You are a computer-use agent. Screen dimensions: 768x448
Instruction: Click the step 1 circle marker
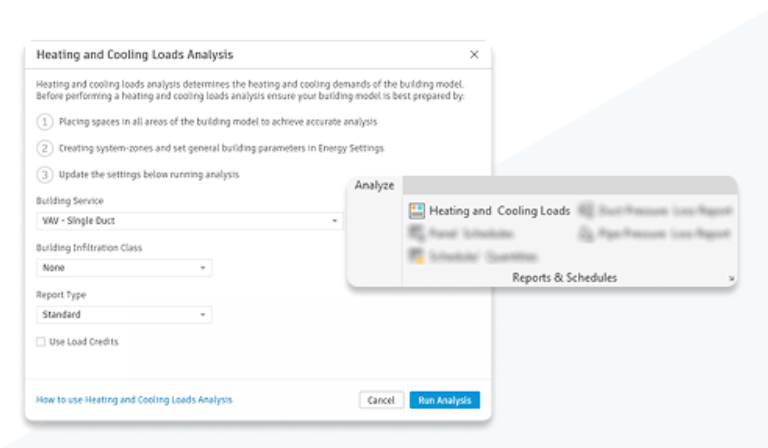tap(45, 121)
